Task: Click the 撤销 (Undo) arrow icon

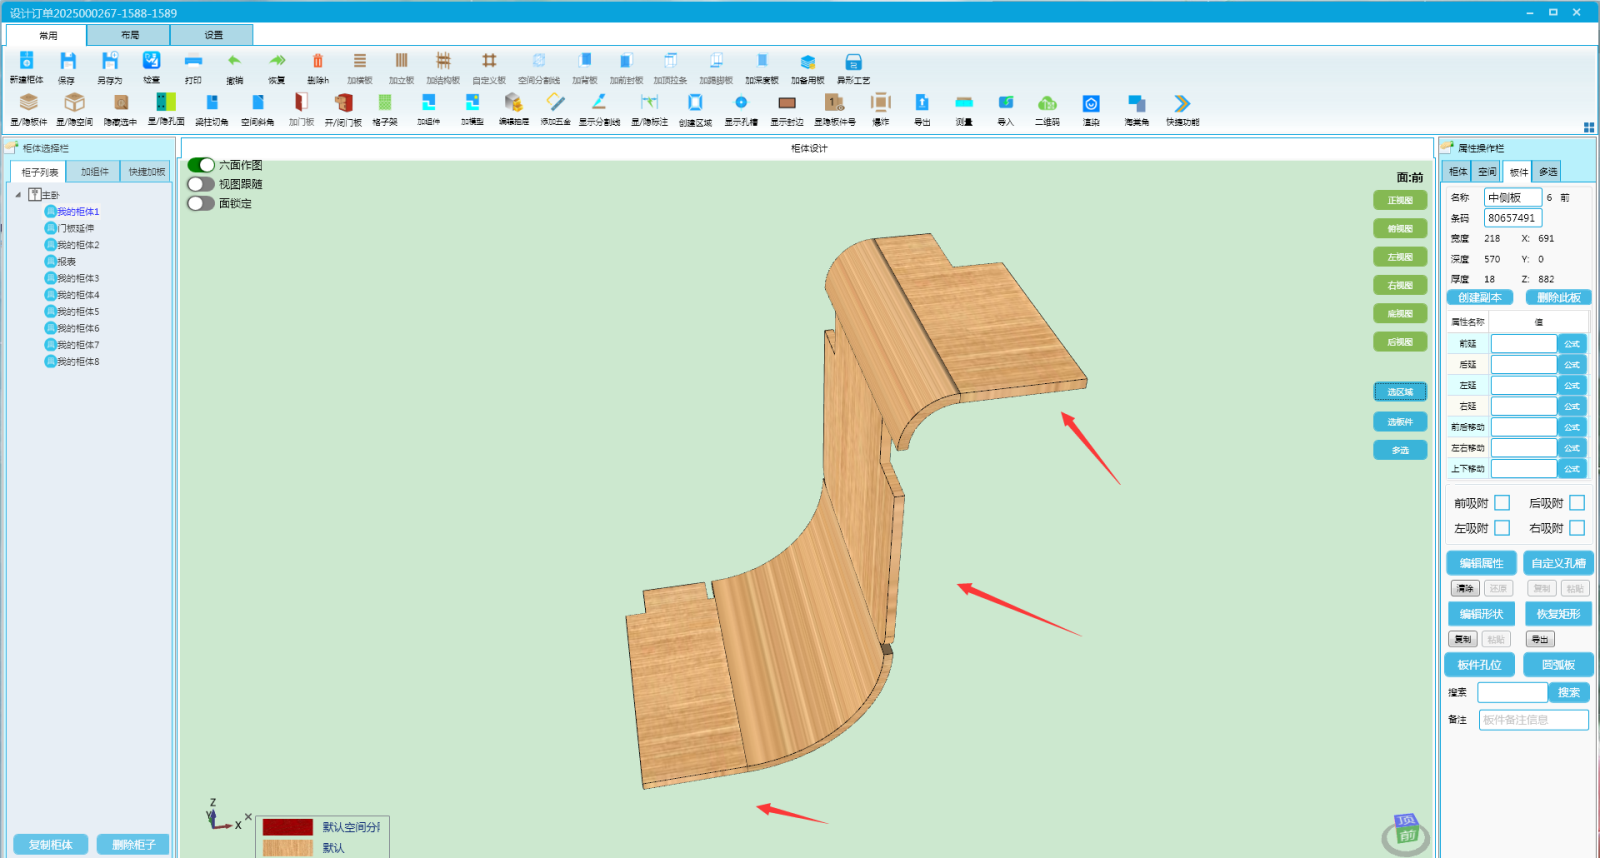Action: coord(234,62)
